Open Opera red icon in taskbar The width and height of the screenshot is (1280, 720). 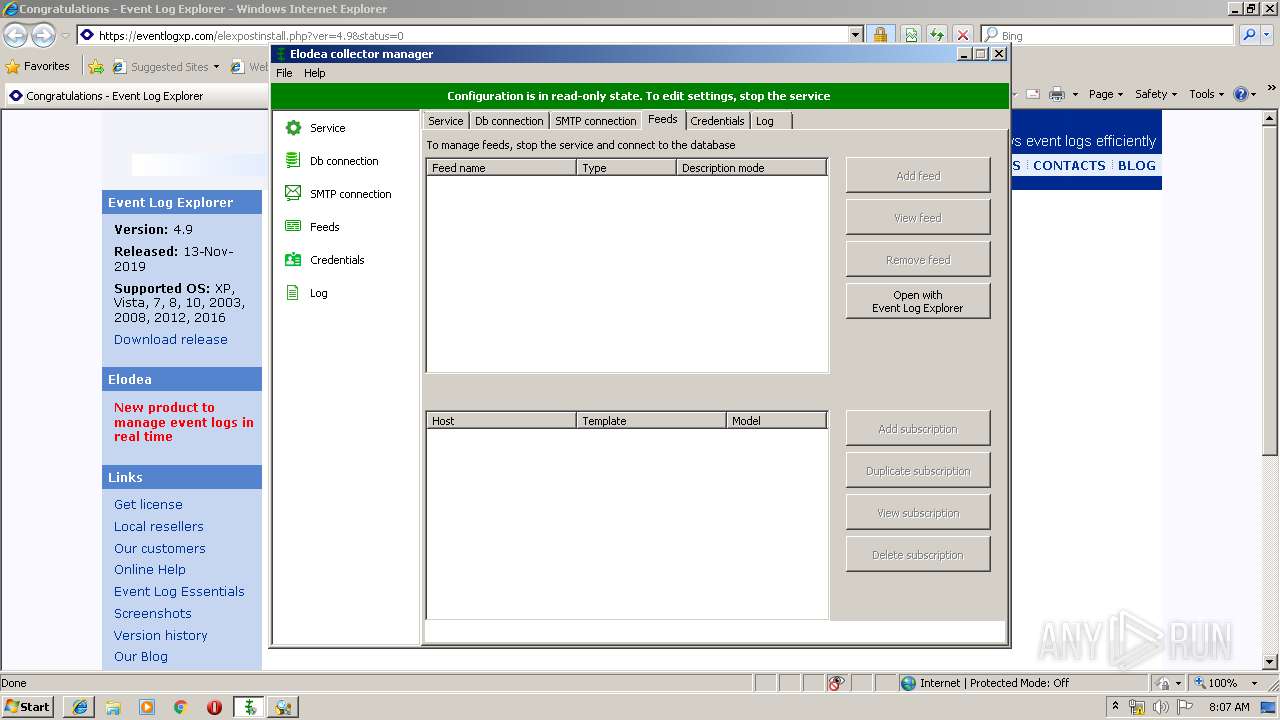(214, 707)
